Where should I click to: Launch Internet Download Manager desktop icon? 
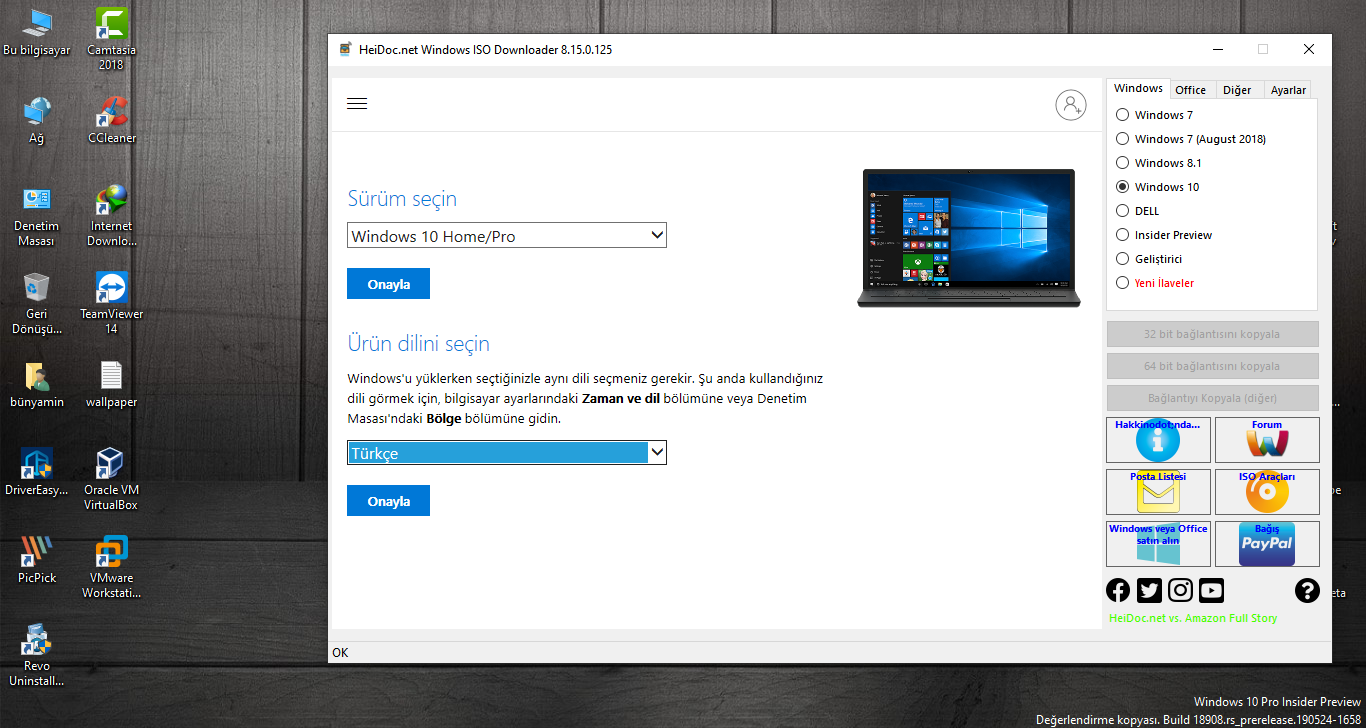[111, 215]
